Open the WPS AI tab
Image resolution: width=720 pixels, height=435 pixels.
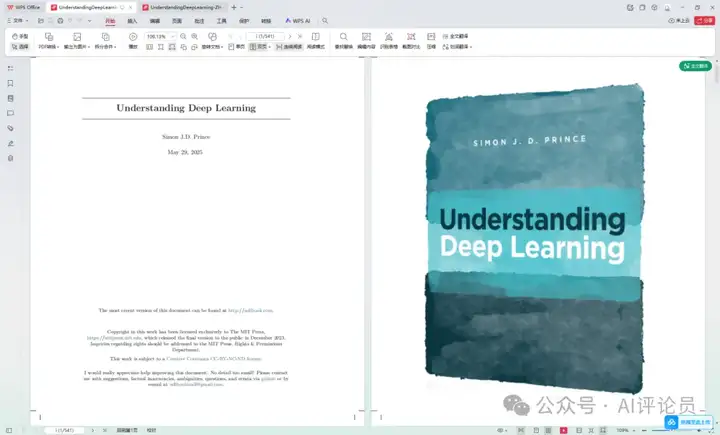click(298, 21)
